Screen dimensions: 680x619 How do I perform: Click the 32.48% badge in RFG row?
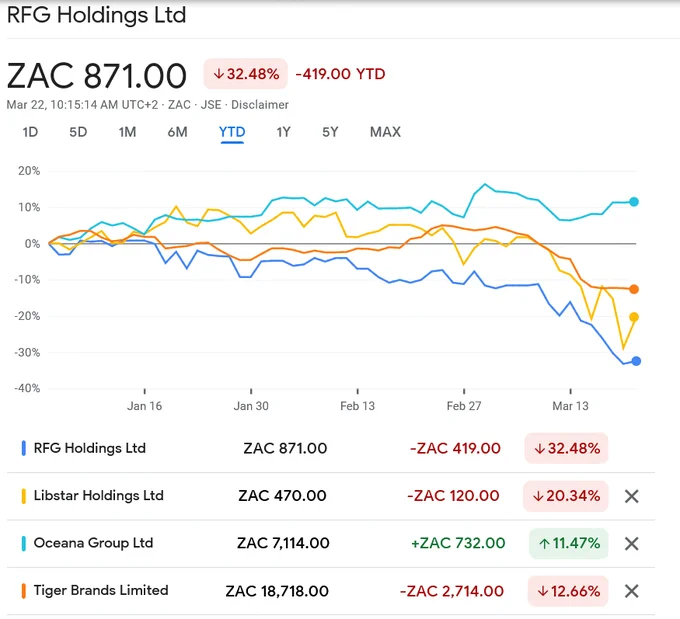click(x=566, y=448)
